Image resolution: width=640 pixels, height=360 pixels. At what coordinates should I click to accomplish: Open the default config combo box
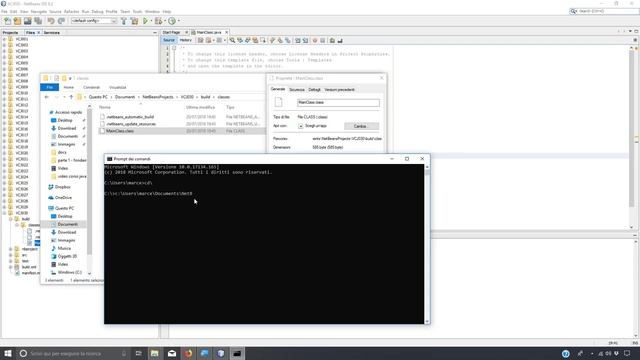tap(94, 21)
